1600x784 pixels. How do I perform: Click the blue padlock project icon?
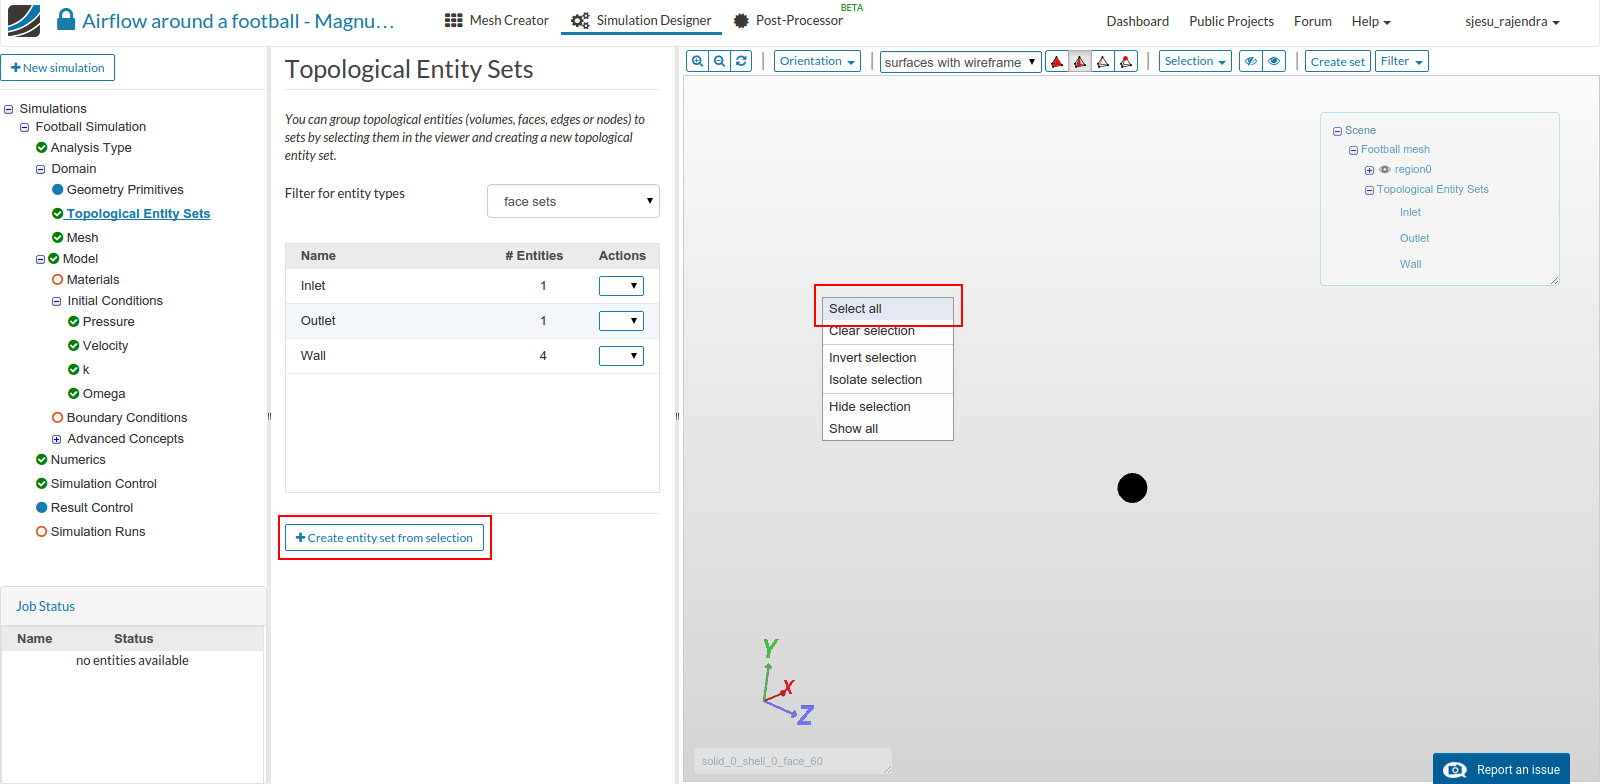(66, 20)
